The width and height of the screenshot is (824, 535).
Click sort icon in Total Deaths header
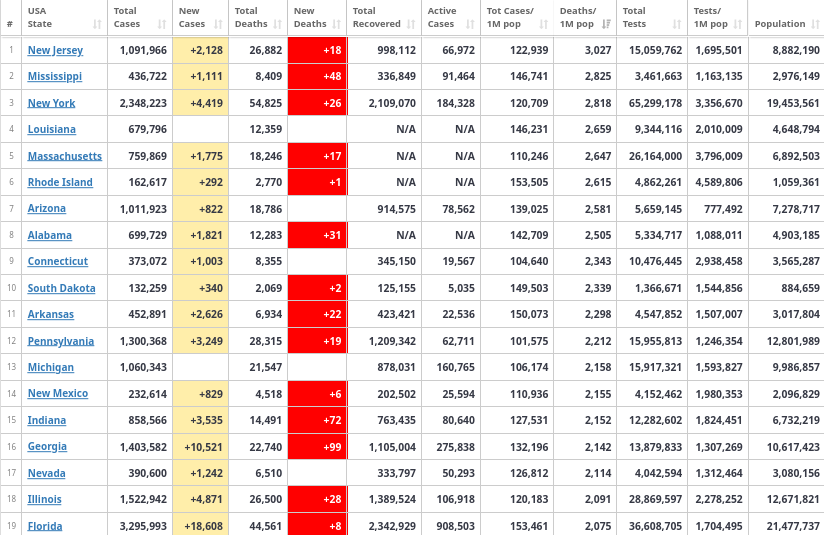pyautogui.click(x=278, y=24)
